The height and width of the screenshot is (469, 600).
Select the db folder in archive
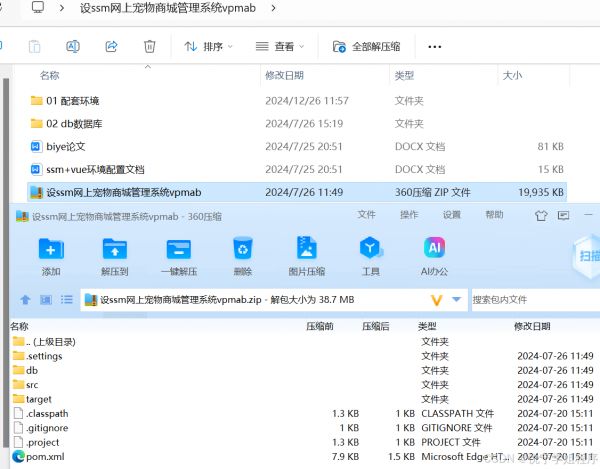point(25,370)
